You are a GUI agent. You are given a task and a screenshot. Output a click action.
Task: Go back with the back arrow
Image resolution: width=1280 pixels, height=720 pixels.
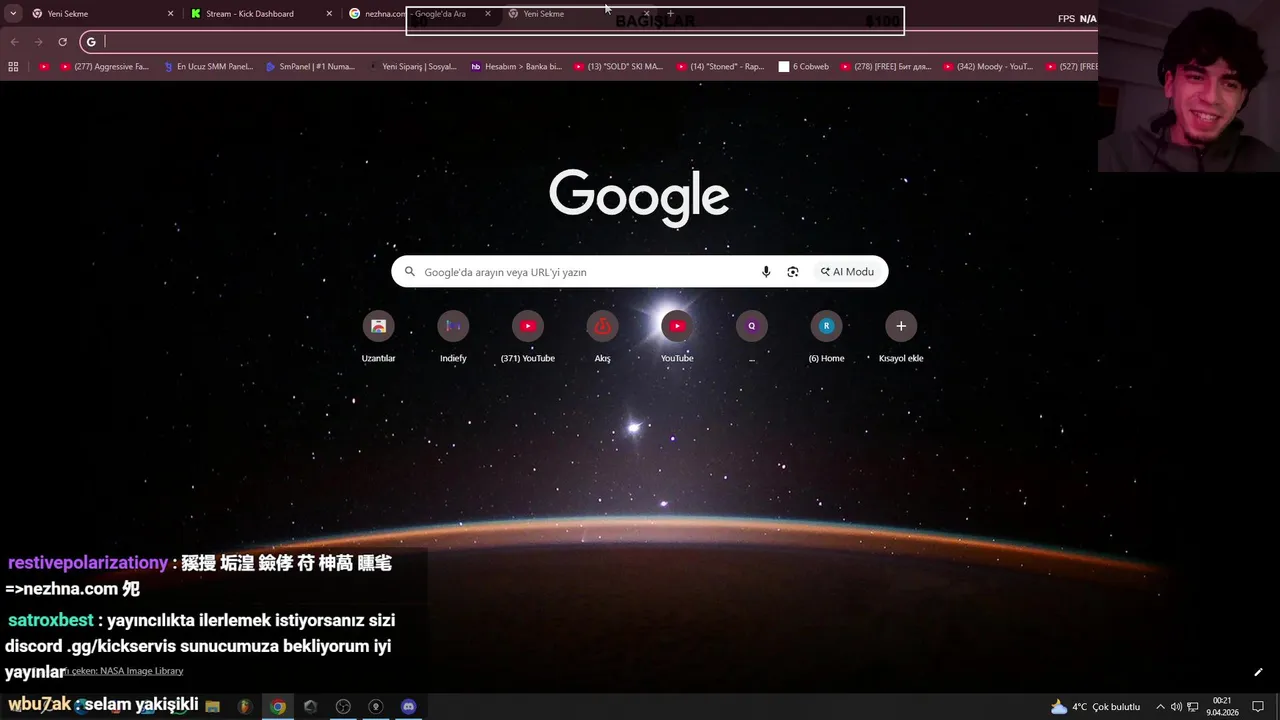pyautogui.click(x=14, y=42)
